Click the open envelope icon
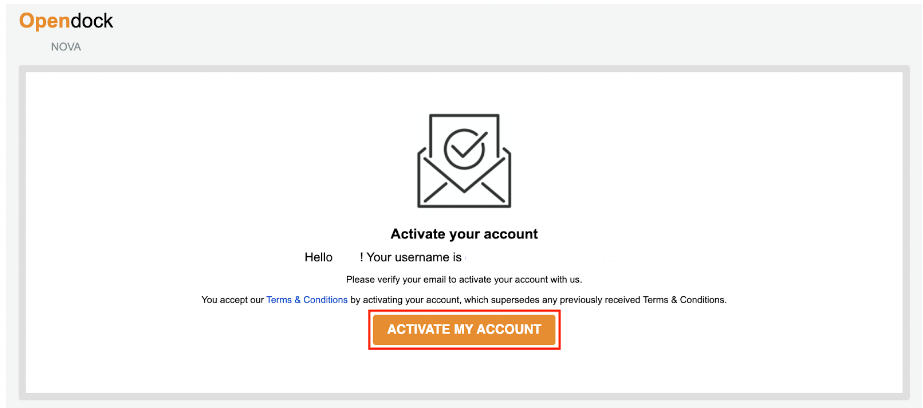The image size is (923, 408). (464, 161)
